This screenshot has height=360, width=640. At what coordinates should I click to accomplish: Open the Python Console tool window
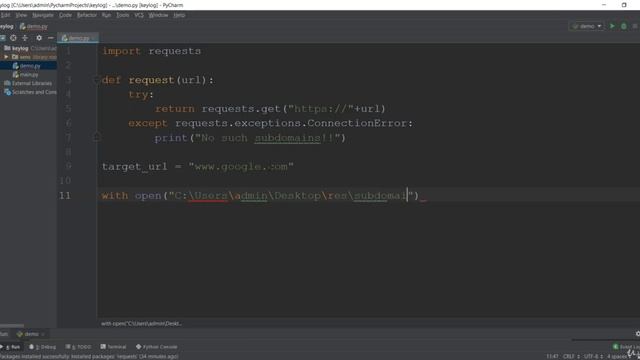(157, 347)
